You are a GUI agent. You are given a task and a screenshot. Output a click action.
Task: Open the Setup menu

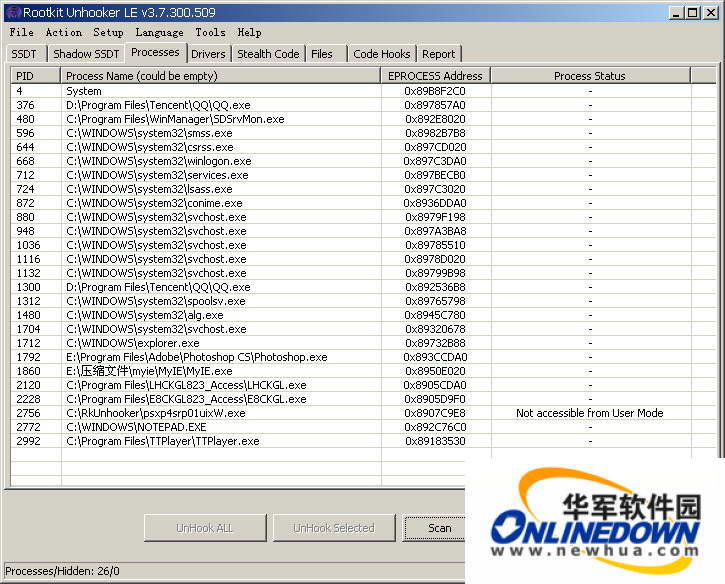coord(108,32)
